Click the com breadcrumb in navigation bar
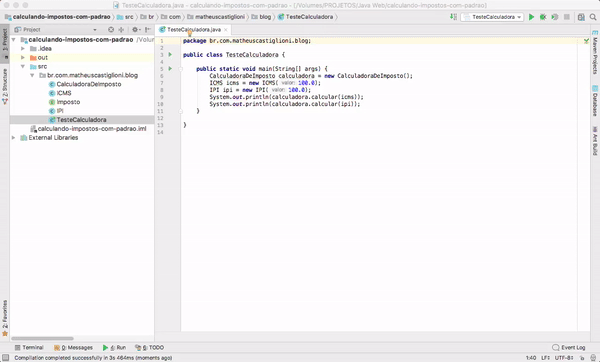The height and width of the screenshot is (362, 600). (x=171, y=17)
